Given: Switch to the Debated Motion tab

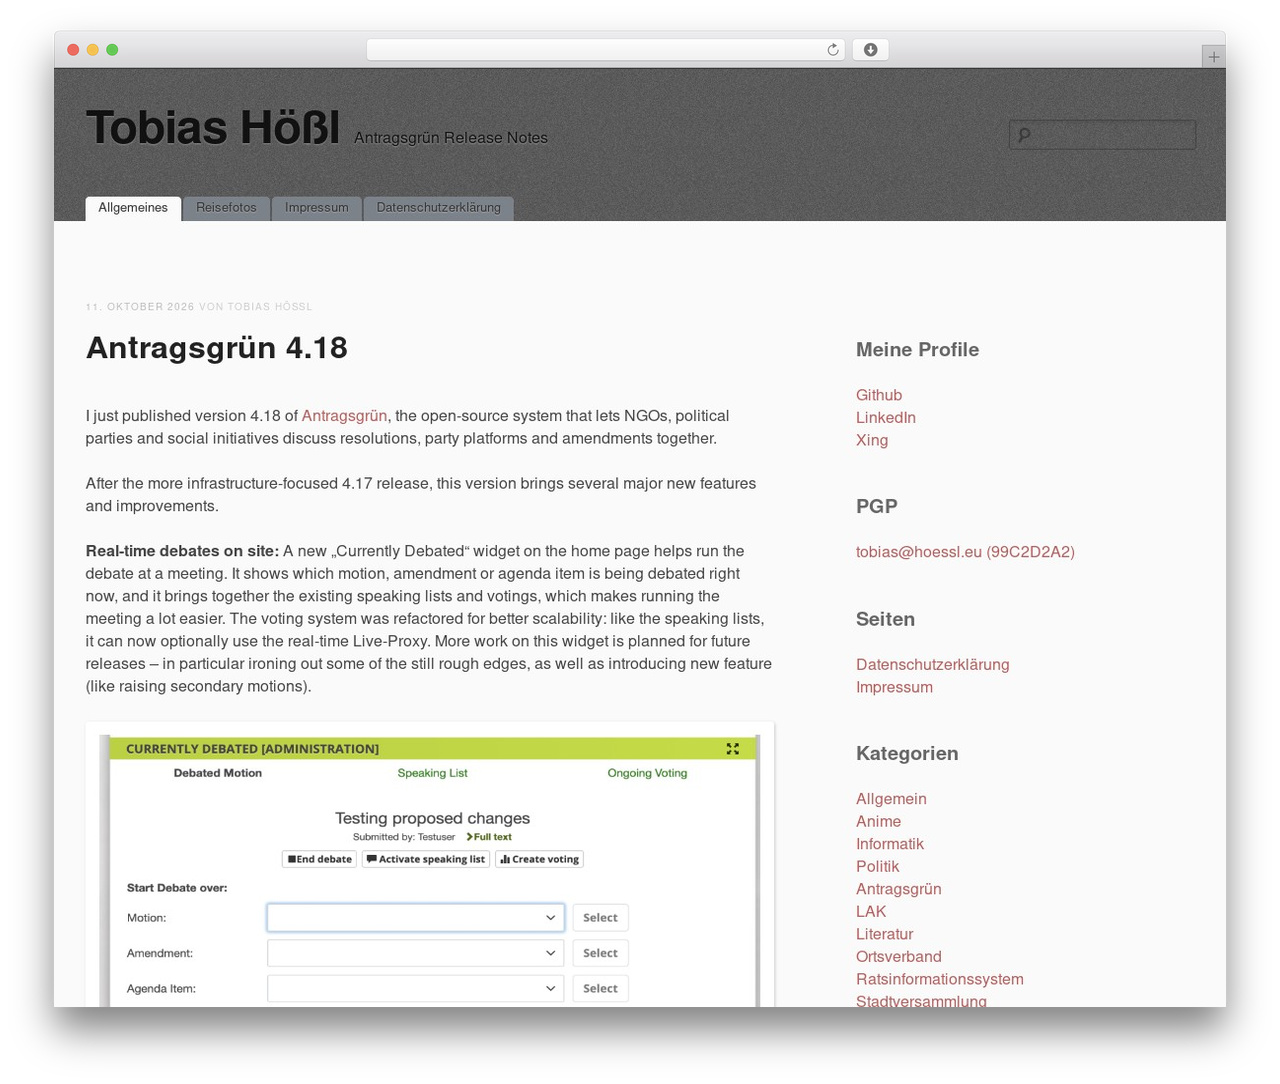Looking at the screenshot, I should pos(218,773).
